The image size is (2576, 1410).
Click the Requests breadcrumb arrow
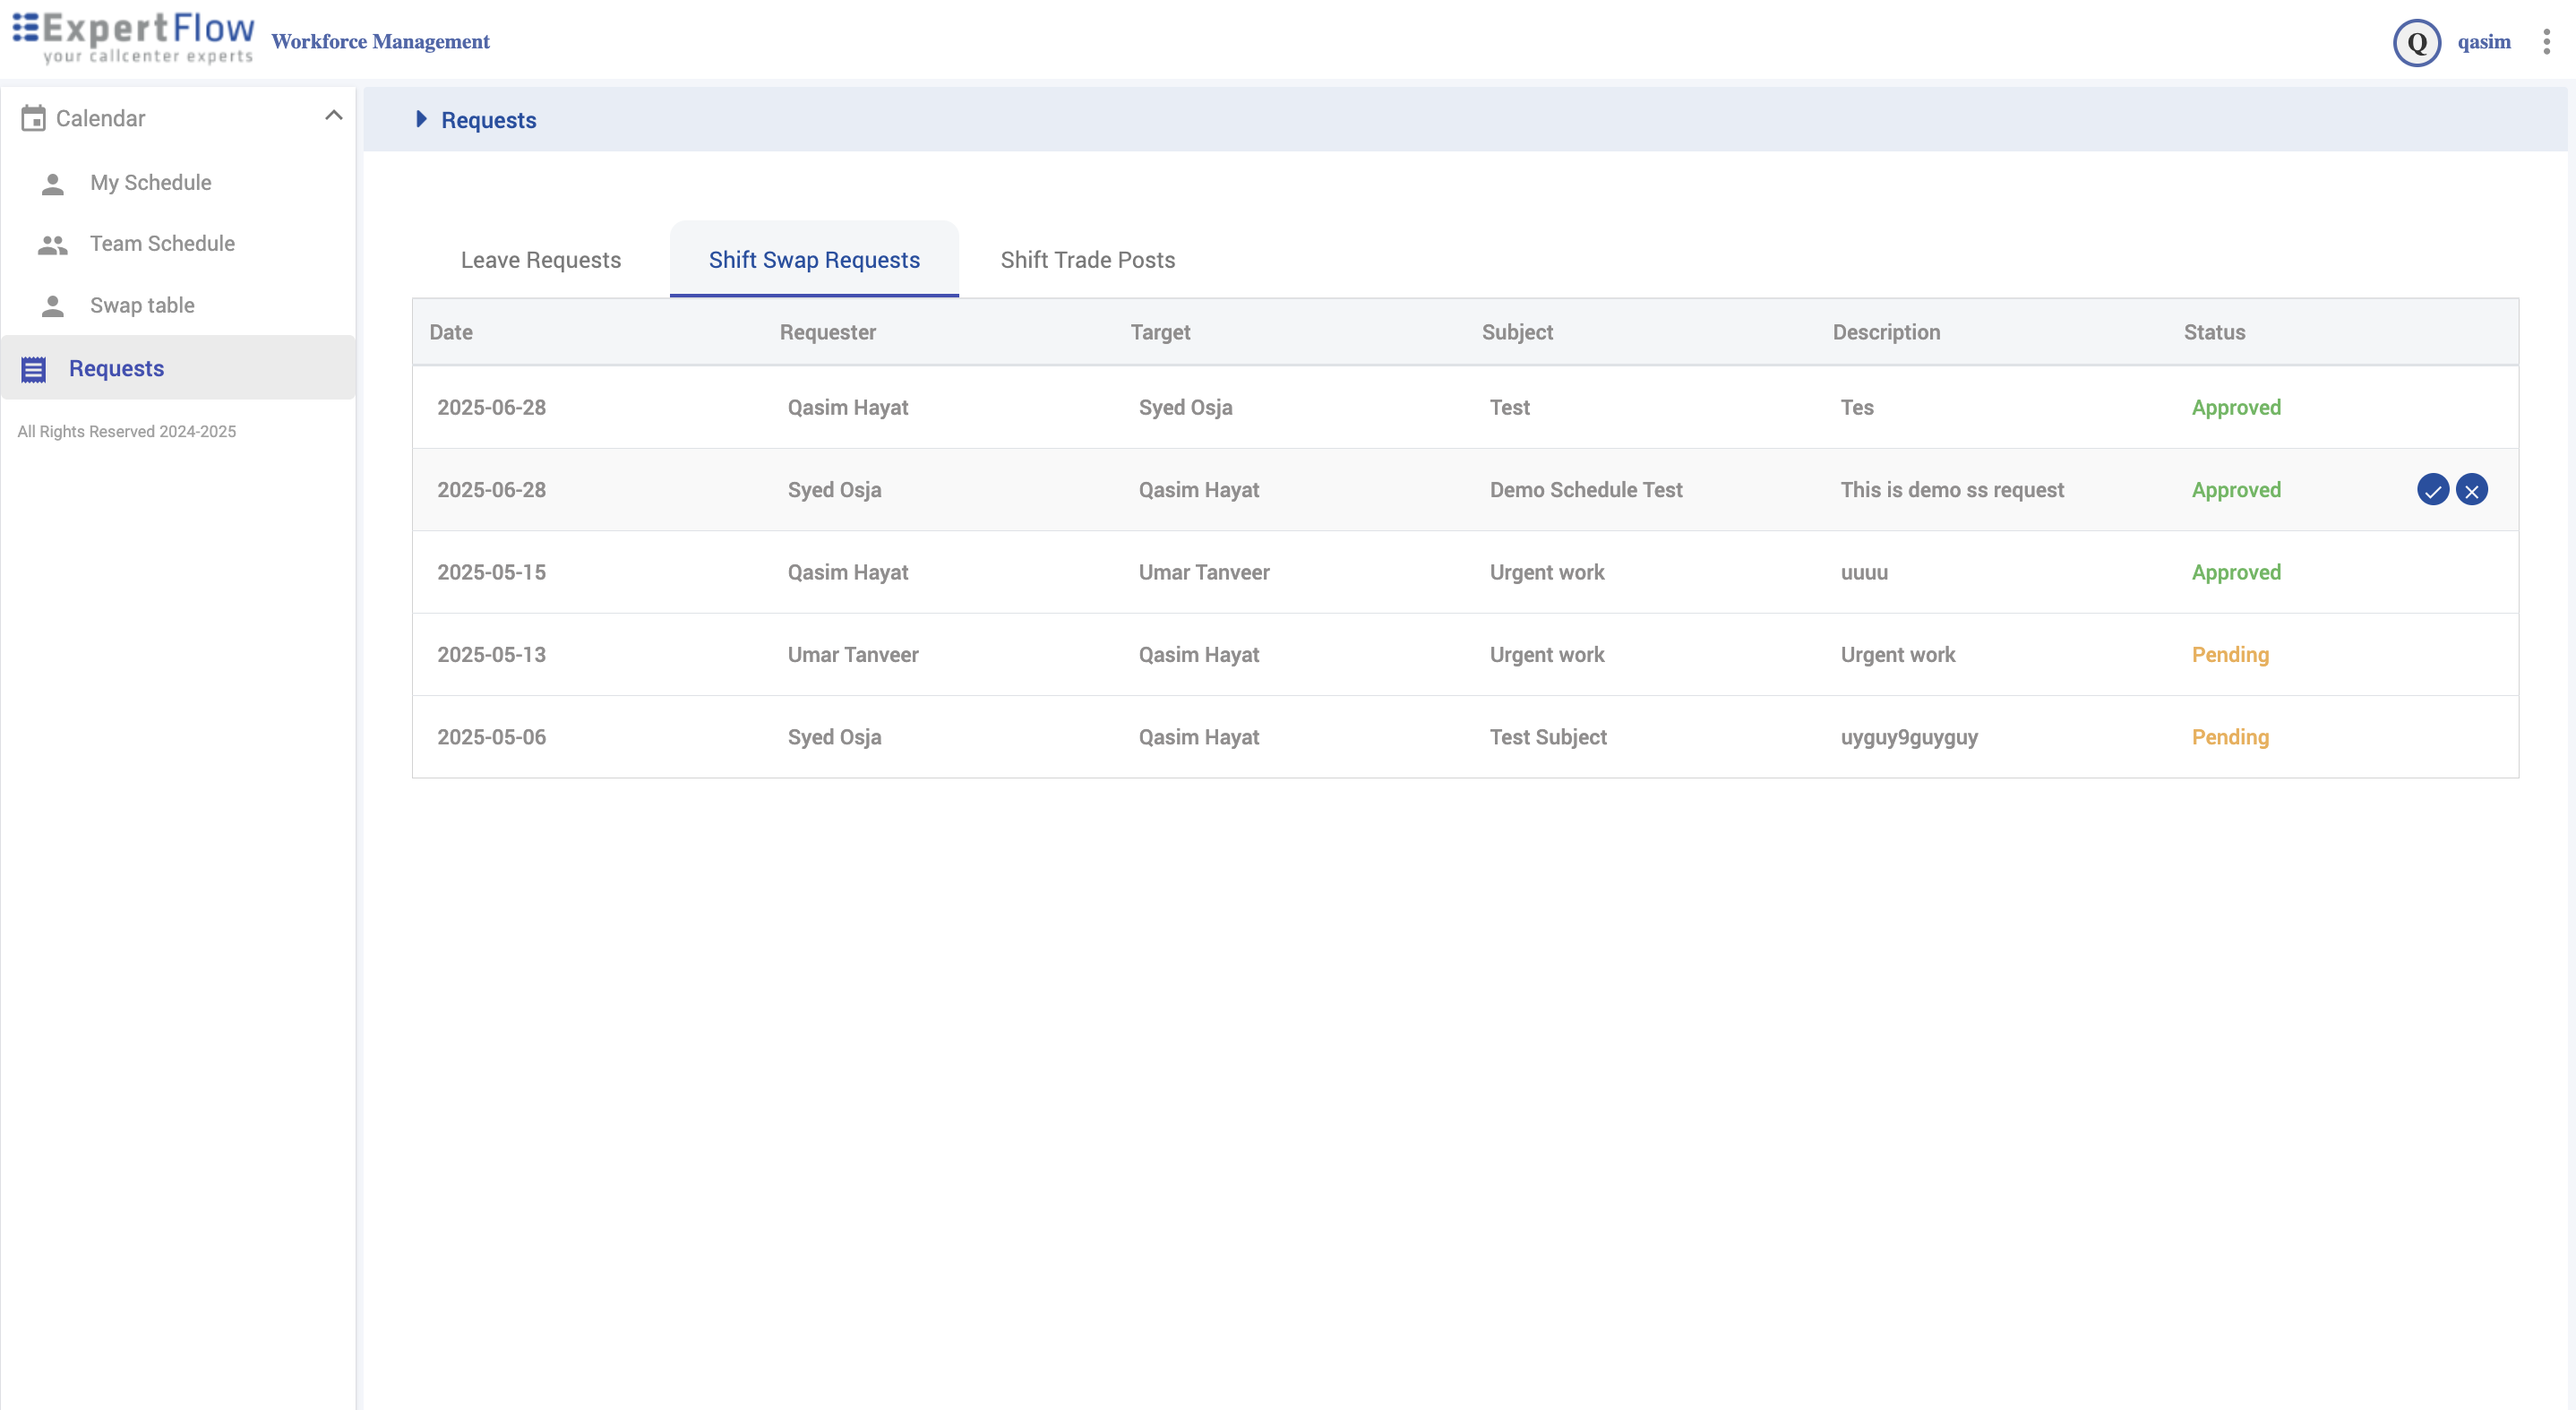coord(421,120)
